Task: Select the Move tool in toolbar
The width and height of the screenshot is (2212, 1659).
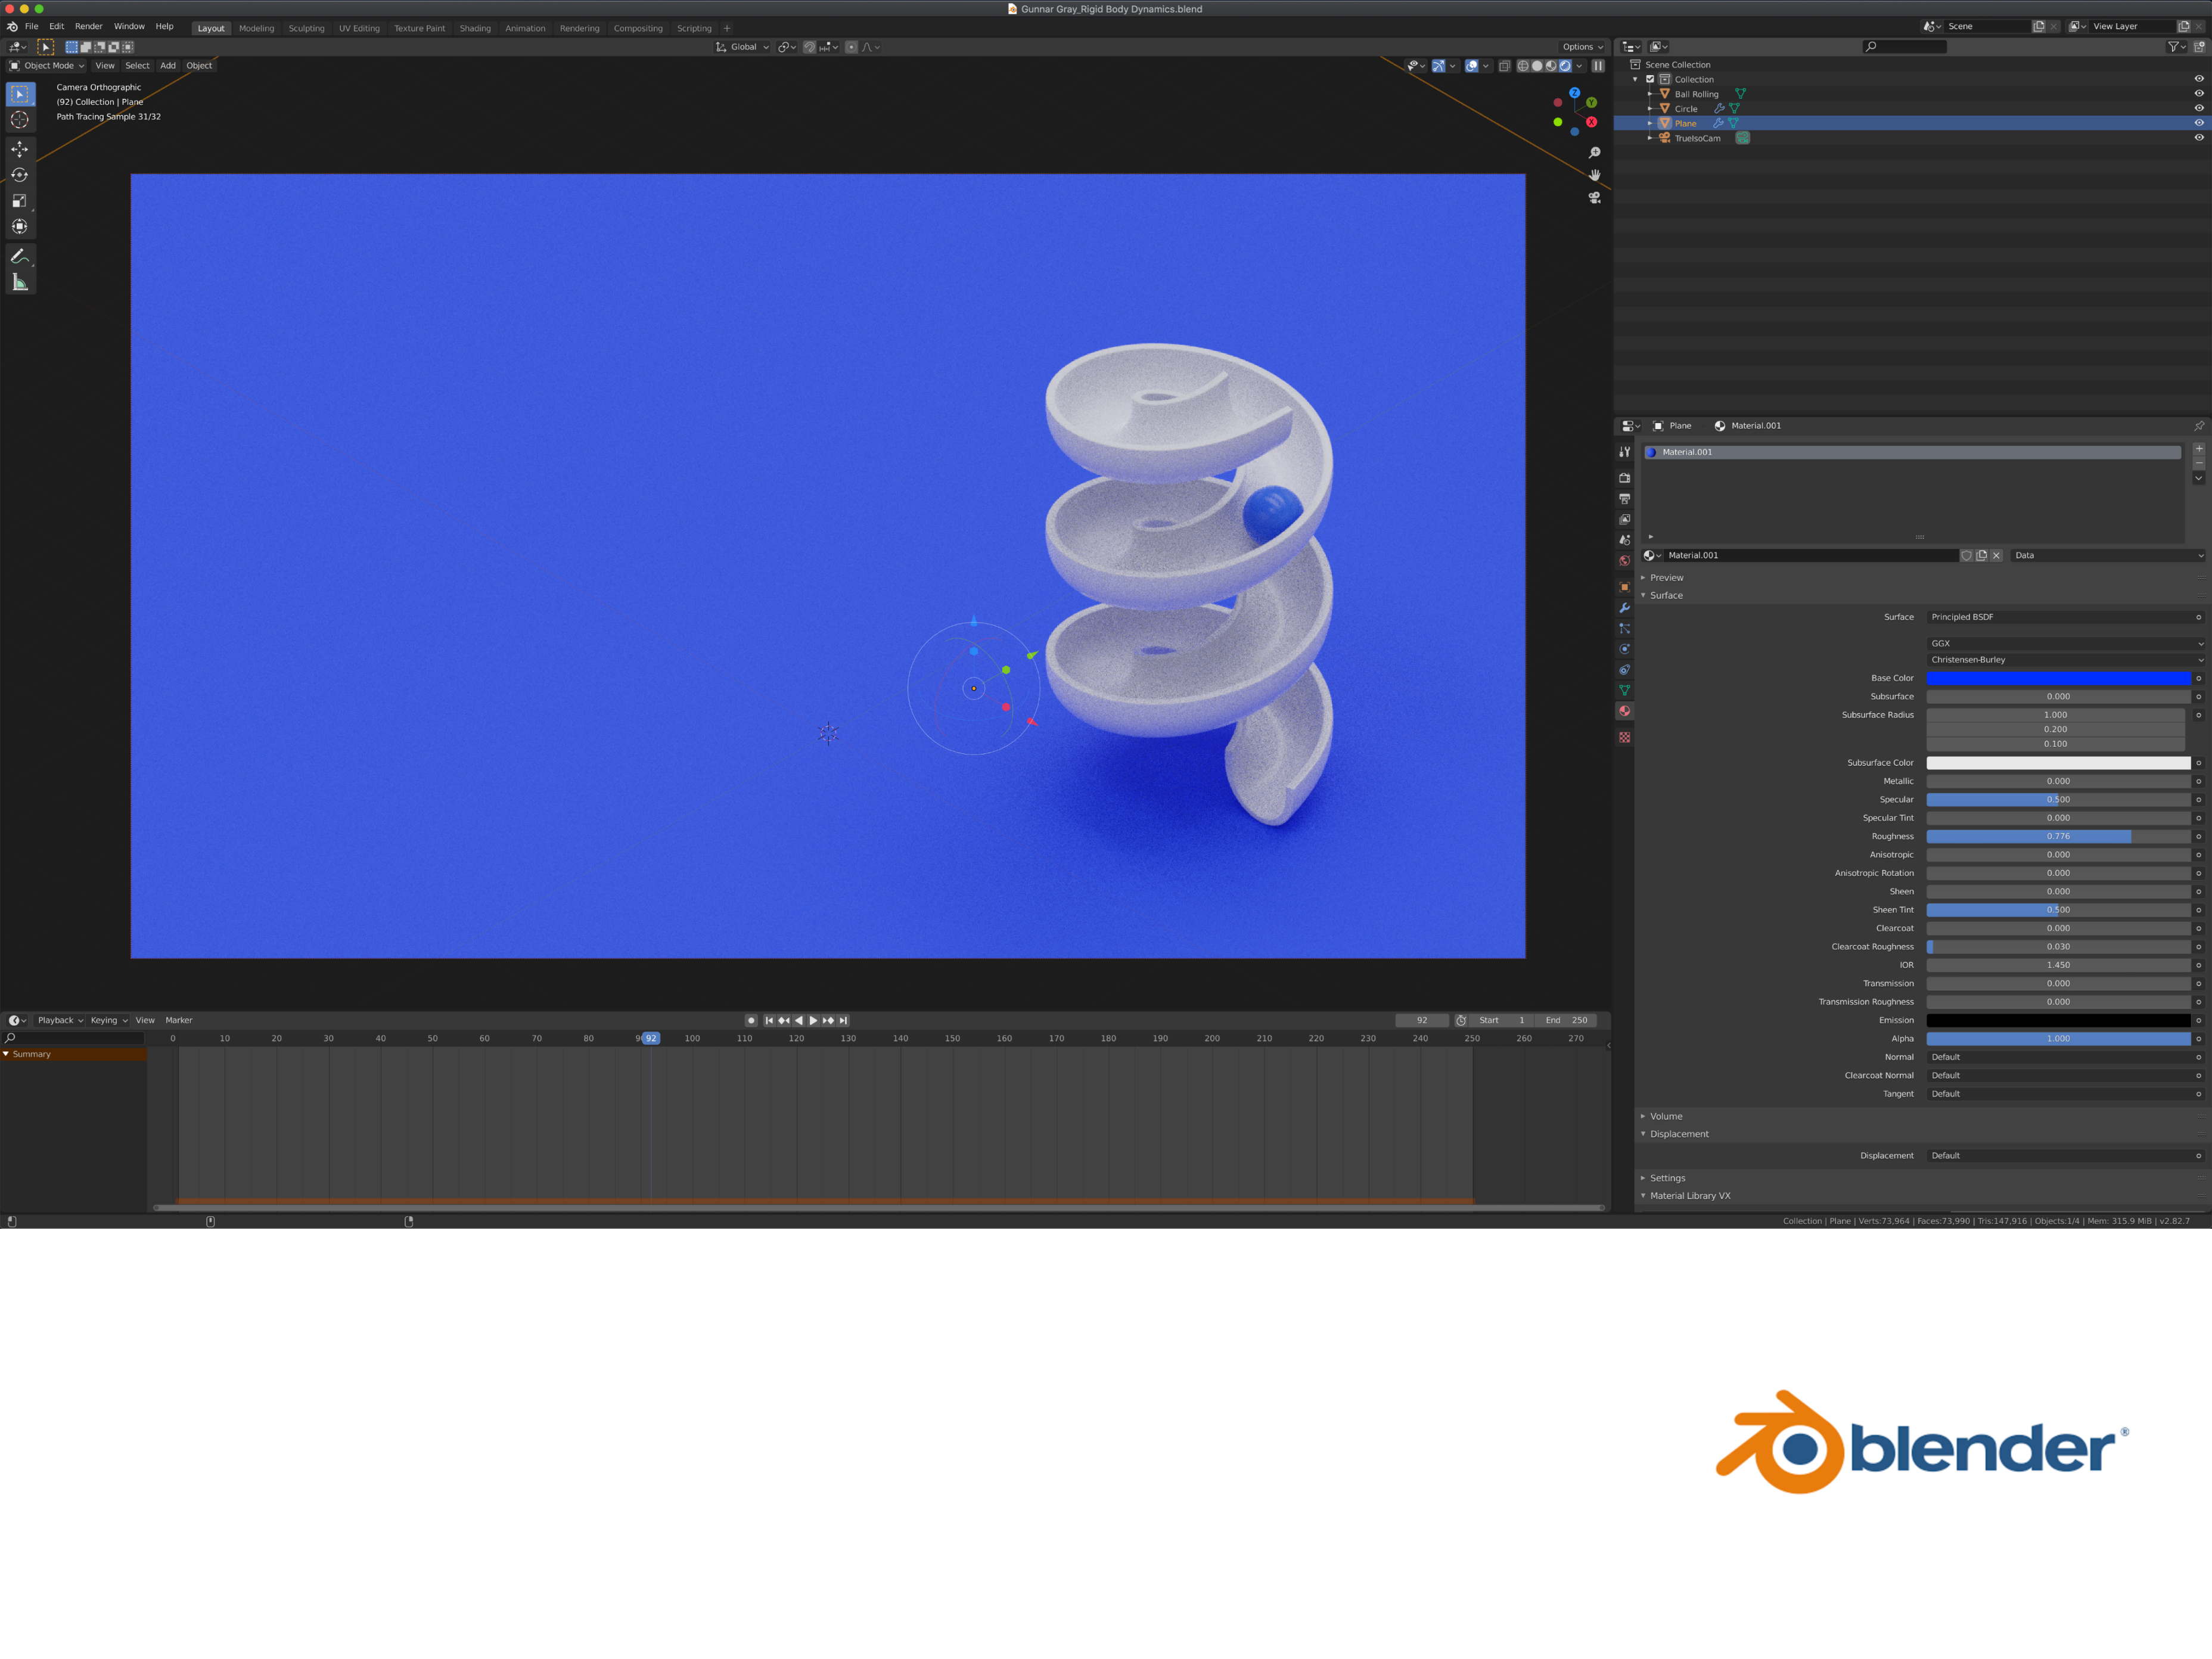Action: click(19, 149)
